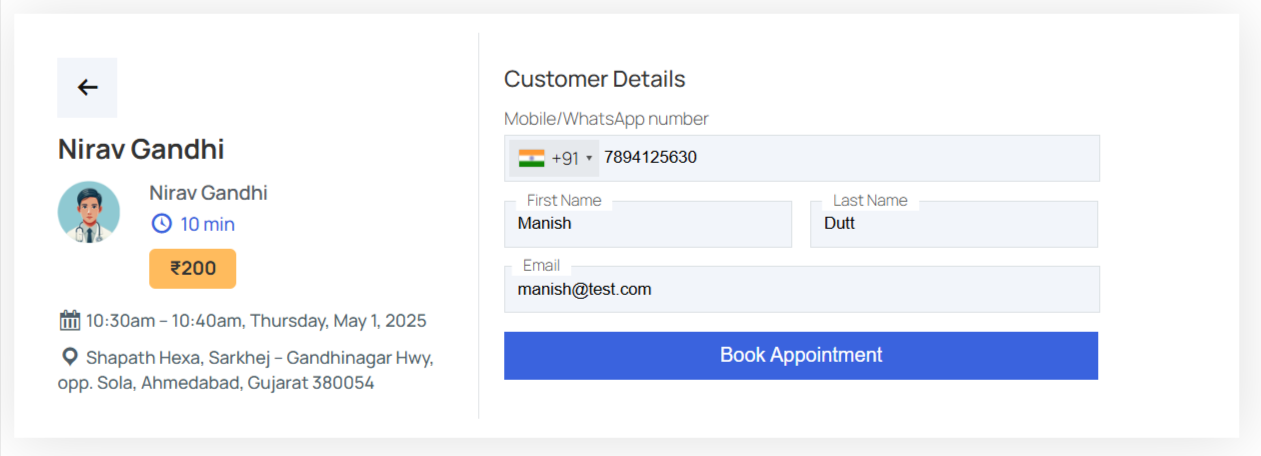The width and height of the screenshot is (1261, 456).
Task: Focus the First Name field containing Manish
Action: (647, 224)
